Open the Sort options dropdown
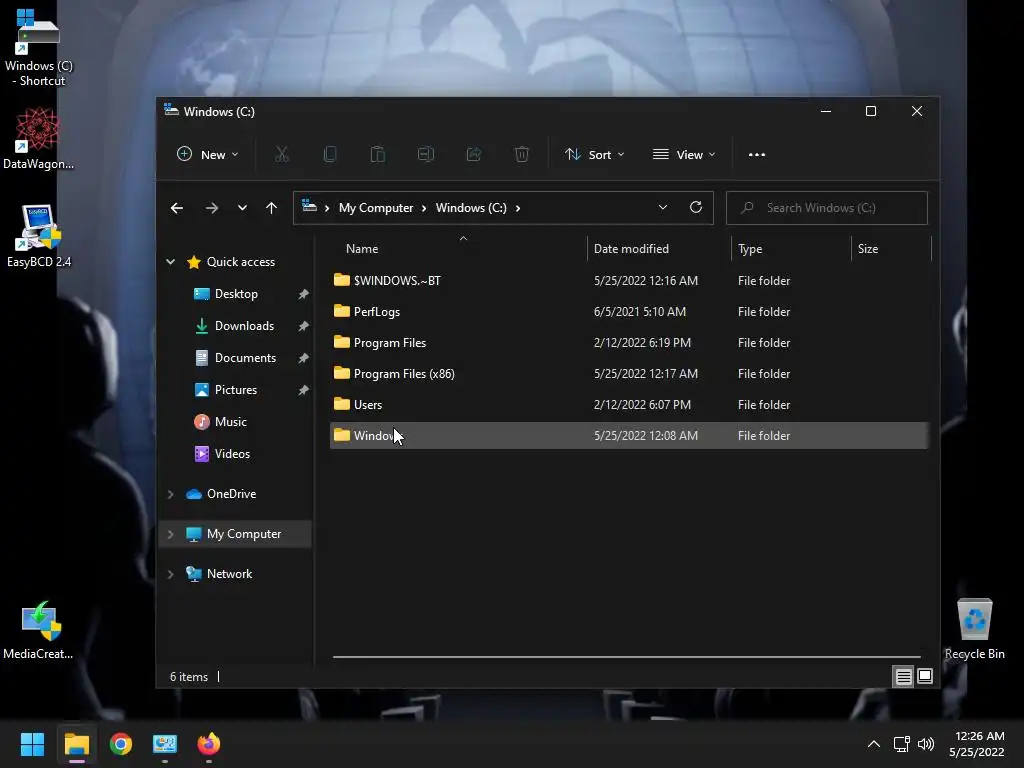Viewport: 1024px width, 768px height. 594,155
